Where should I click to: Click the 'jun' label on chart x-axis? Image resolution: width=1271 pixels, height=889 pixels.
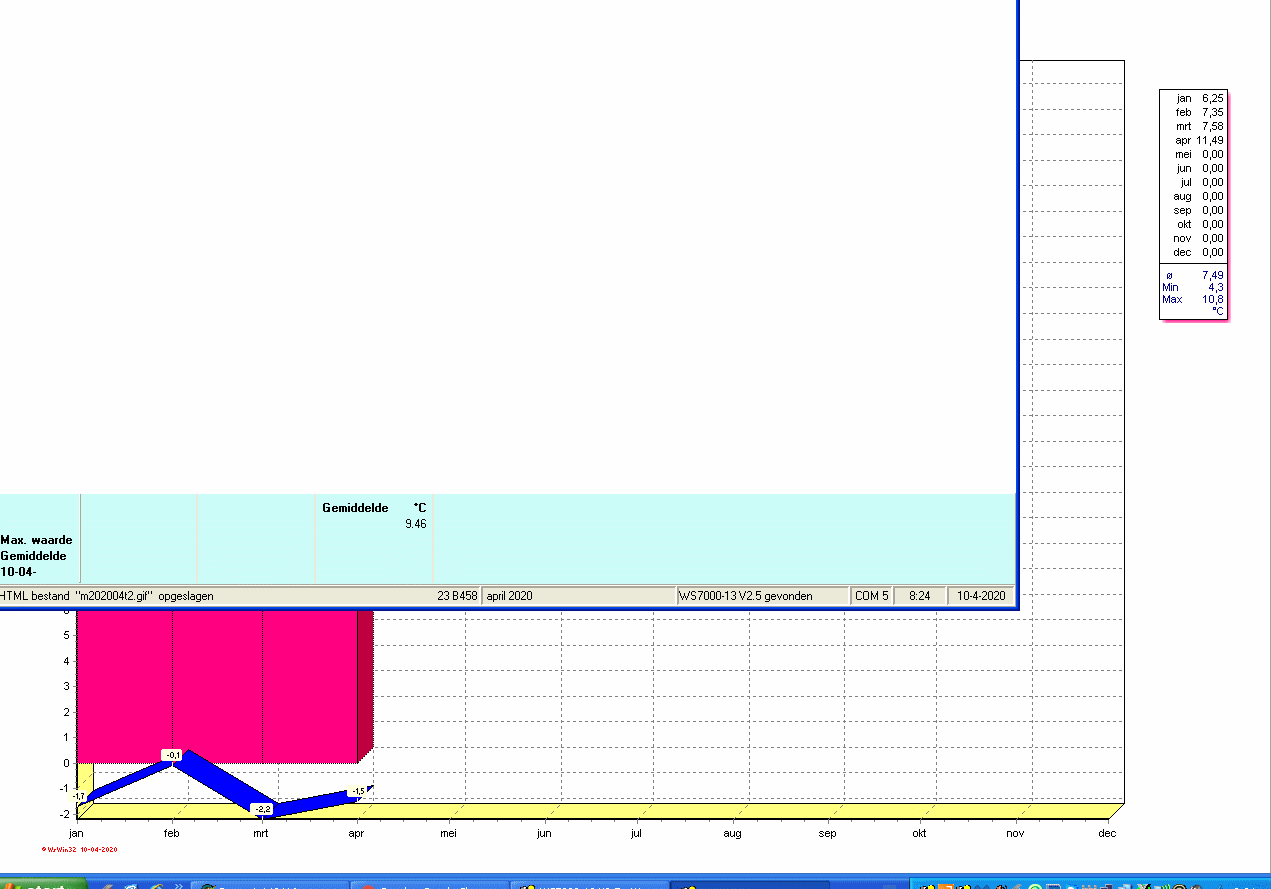(544, 833)
